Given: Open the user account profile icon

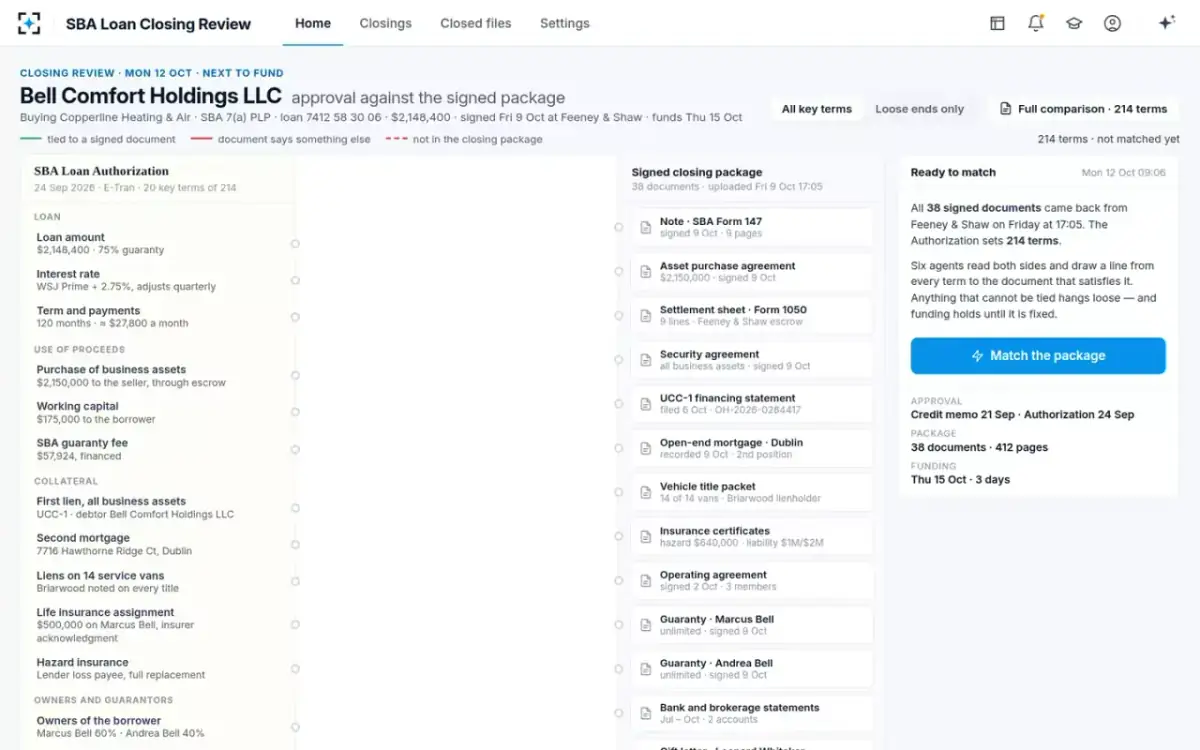Looking at the screenshot, I should pos(1112,23).
